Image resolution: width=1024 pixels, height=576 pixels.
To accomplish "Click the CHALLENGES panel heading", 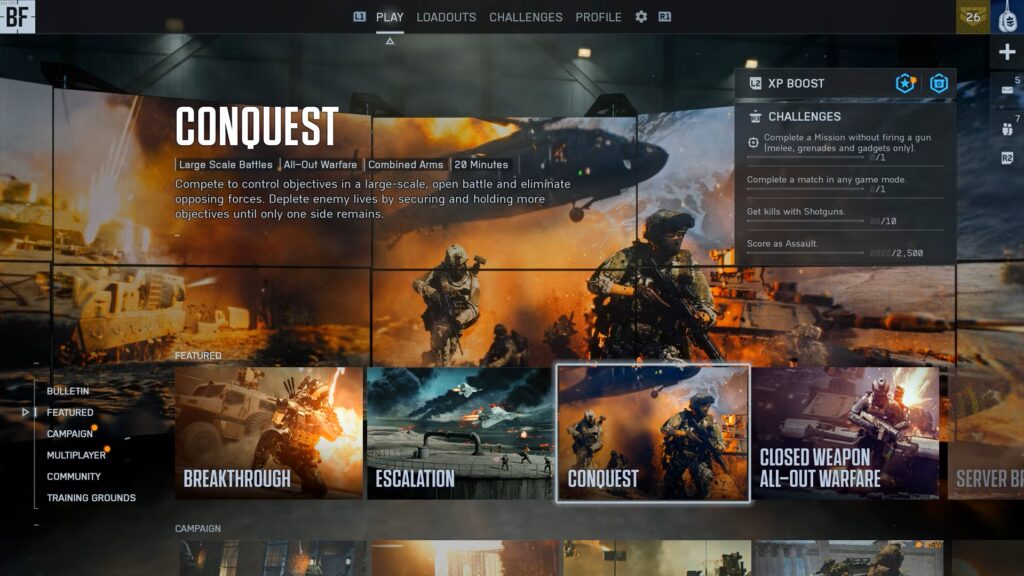I will [805, 117].
